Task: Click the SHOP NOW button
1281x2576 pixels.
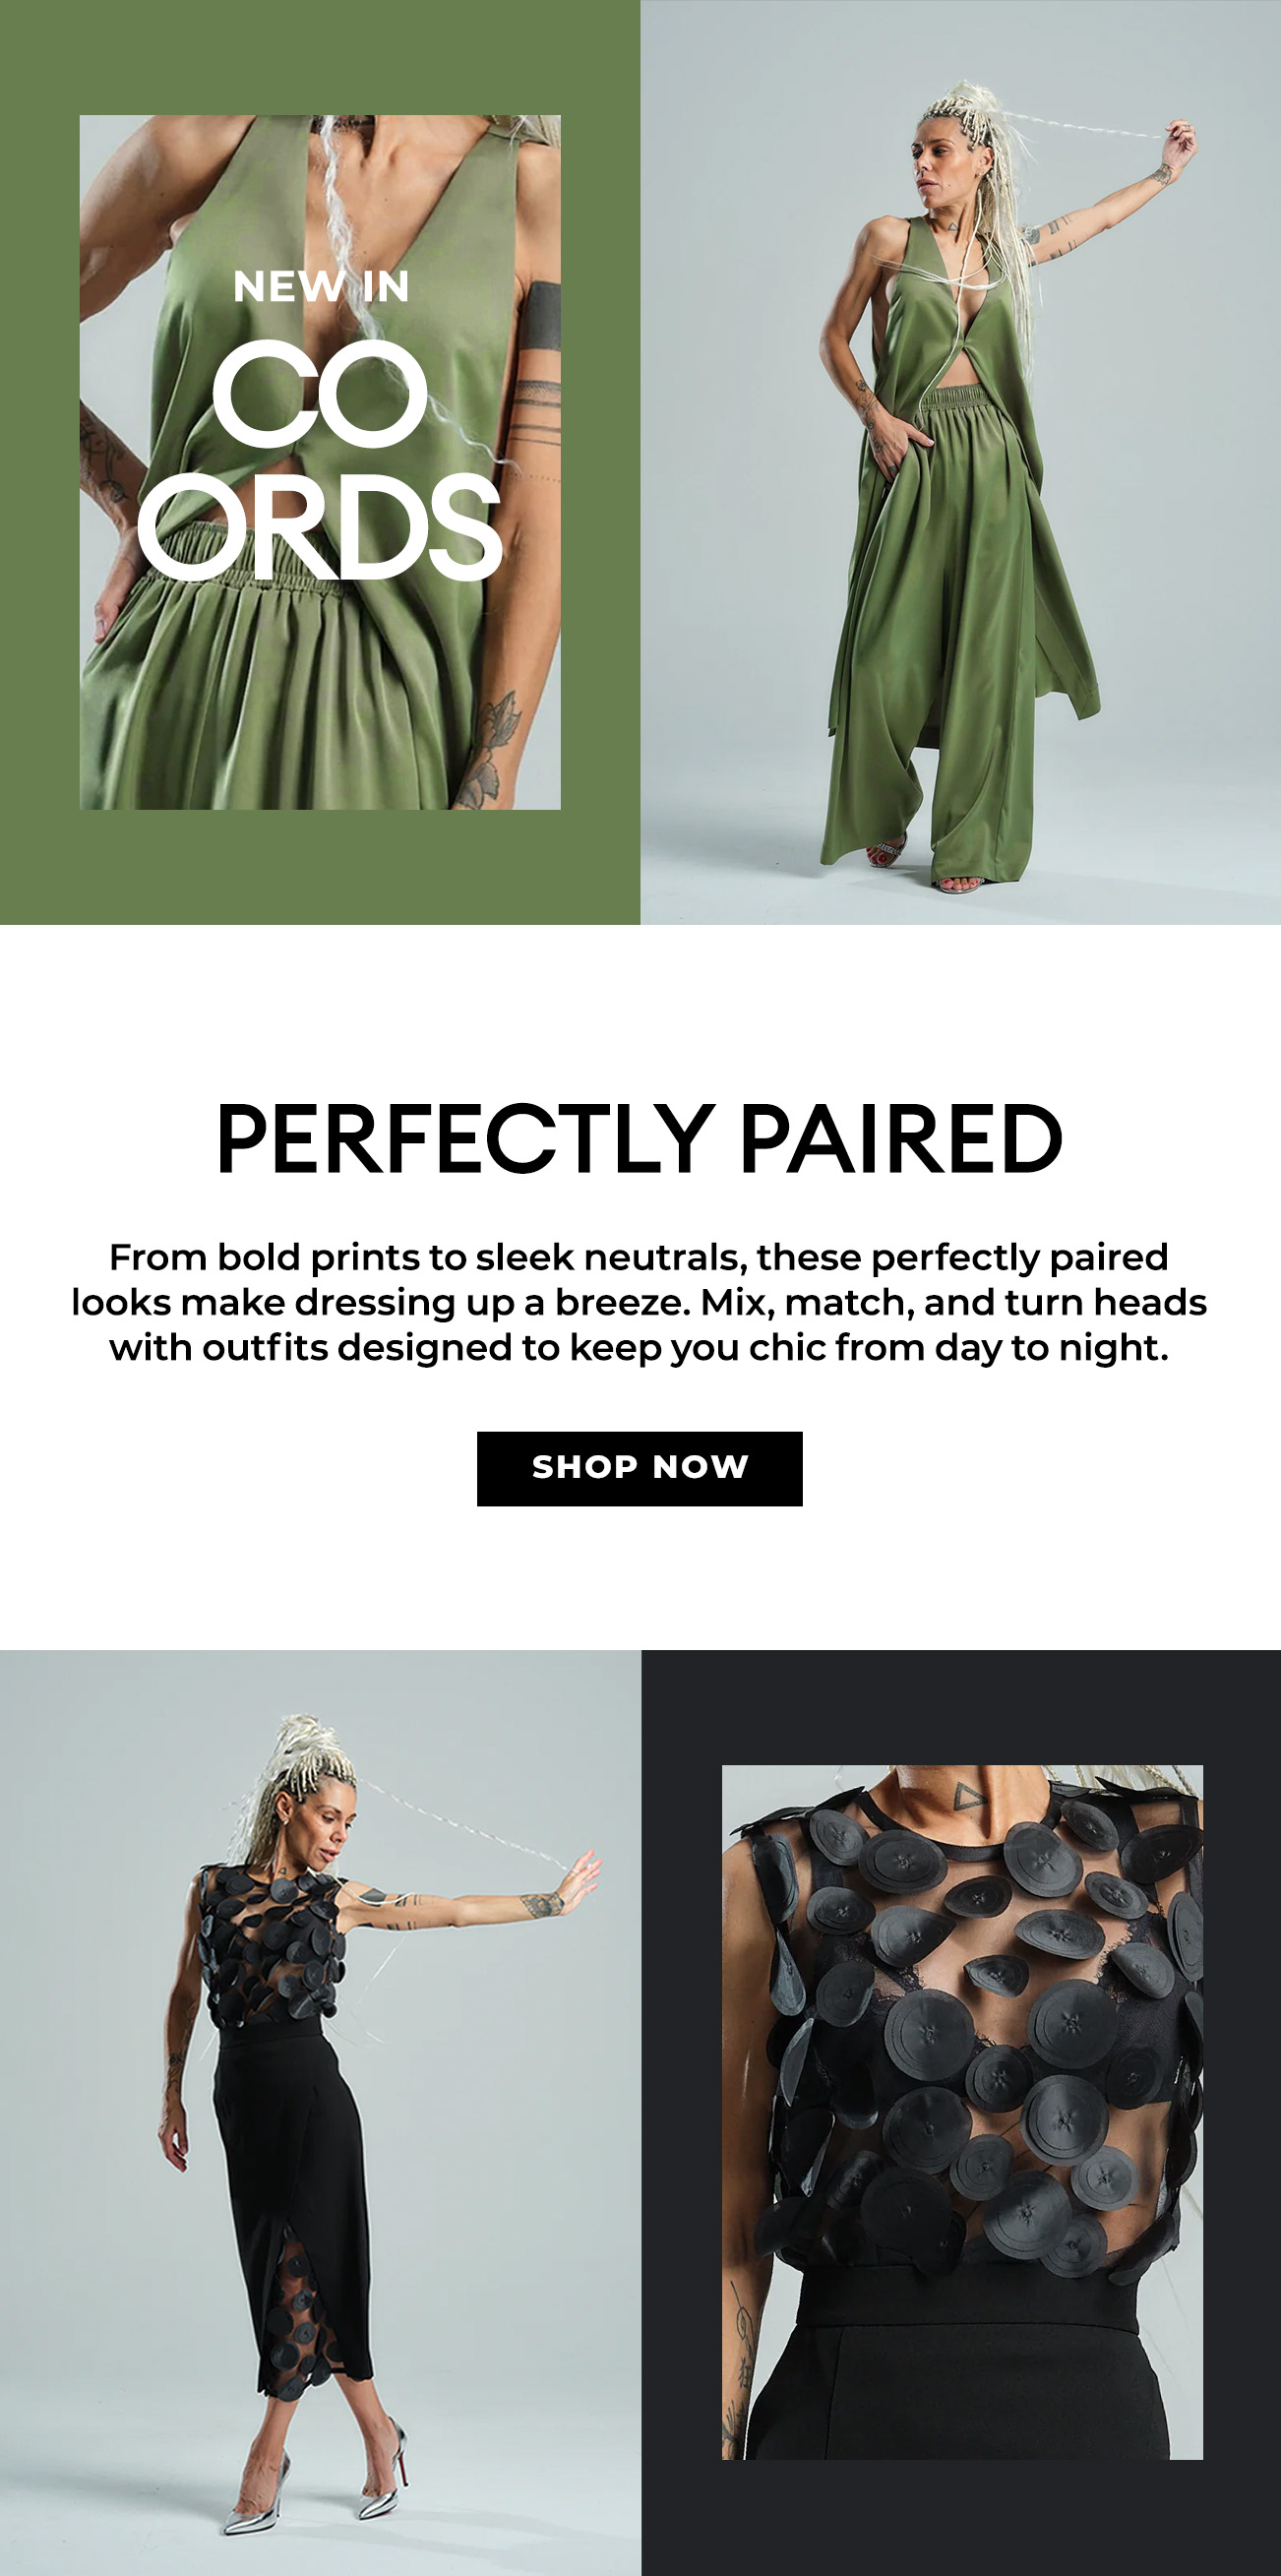Action: tap(639, 1468)
